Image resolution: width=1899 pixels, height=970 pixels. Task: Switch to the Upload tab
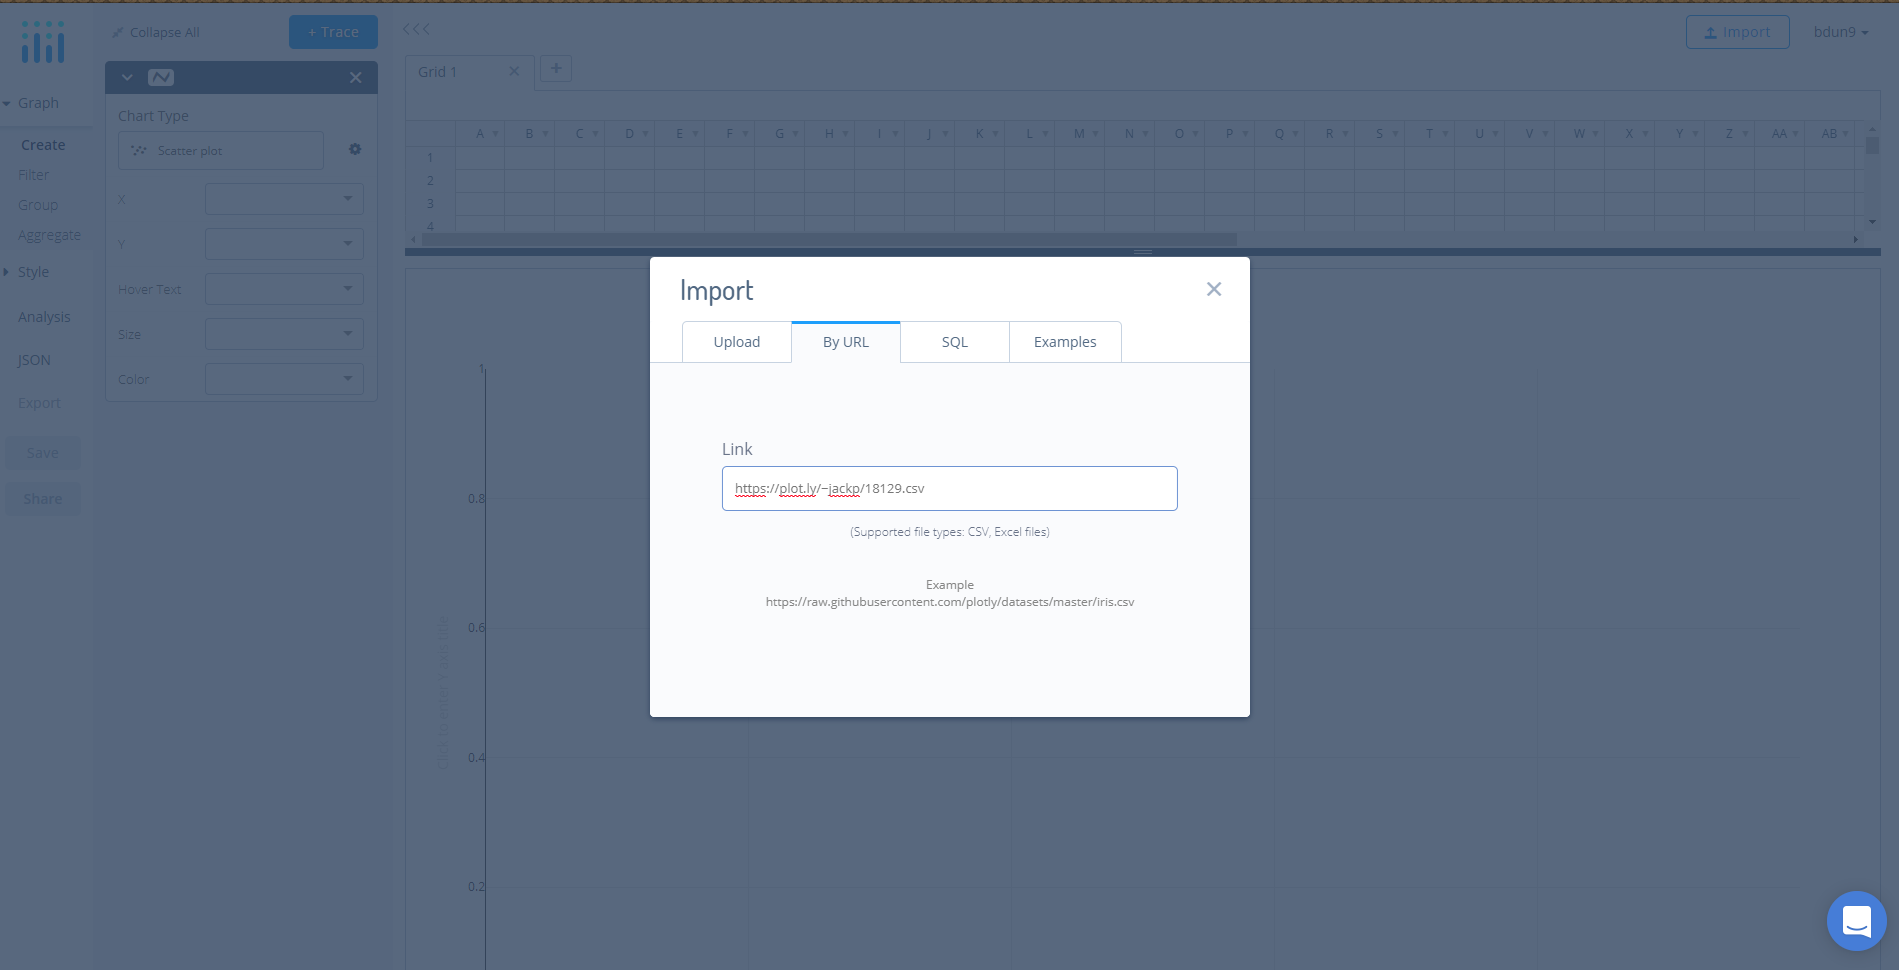tap(737, 342)
